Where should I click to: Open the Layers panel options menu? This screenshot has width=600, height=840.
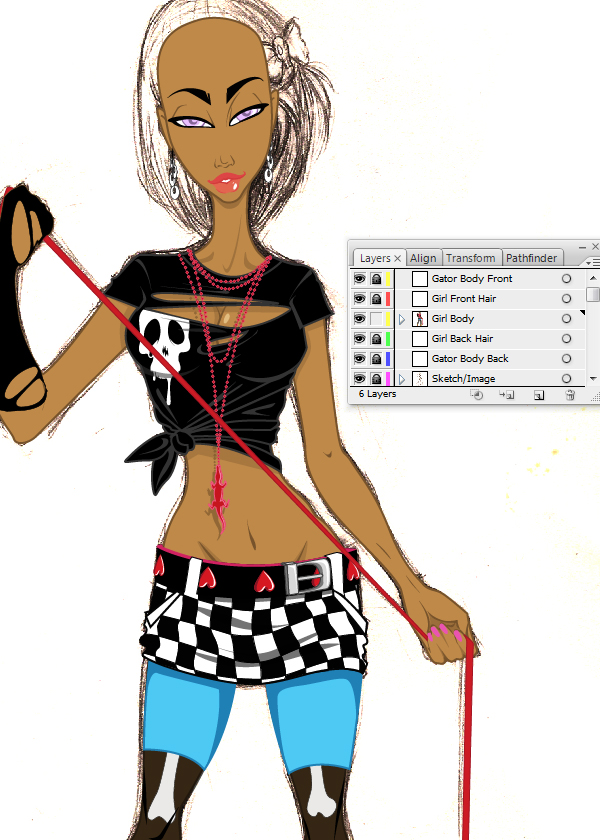coord(594,262)
